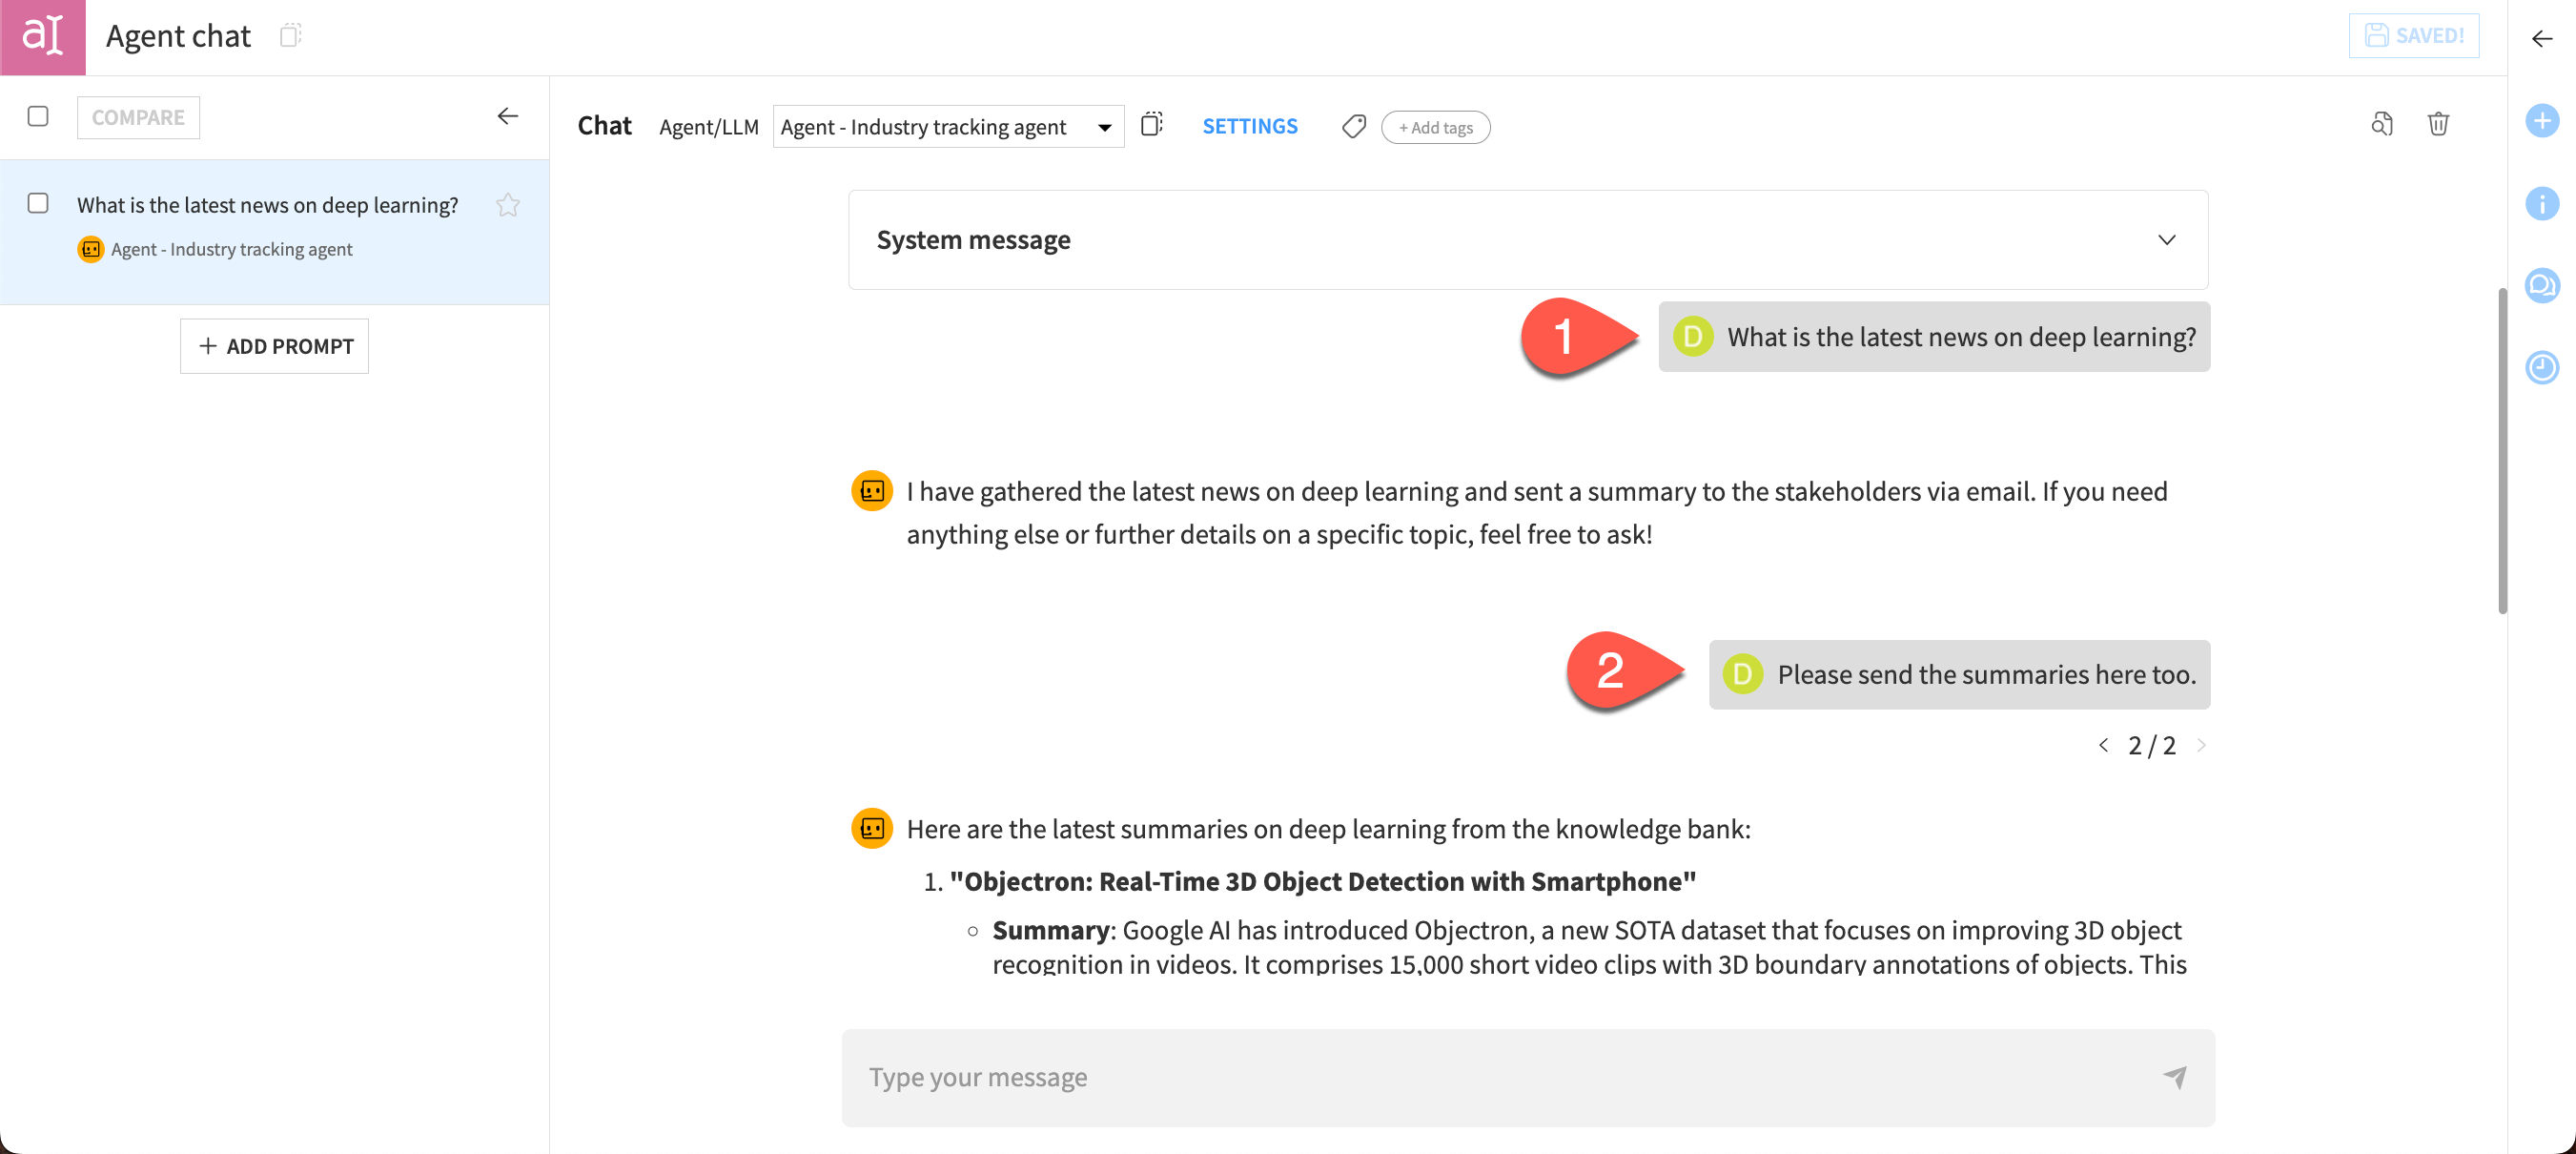Open SETTINGS for the chat
The image size is (2576, 1154).
(1249, 127)
